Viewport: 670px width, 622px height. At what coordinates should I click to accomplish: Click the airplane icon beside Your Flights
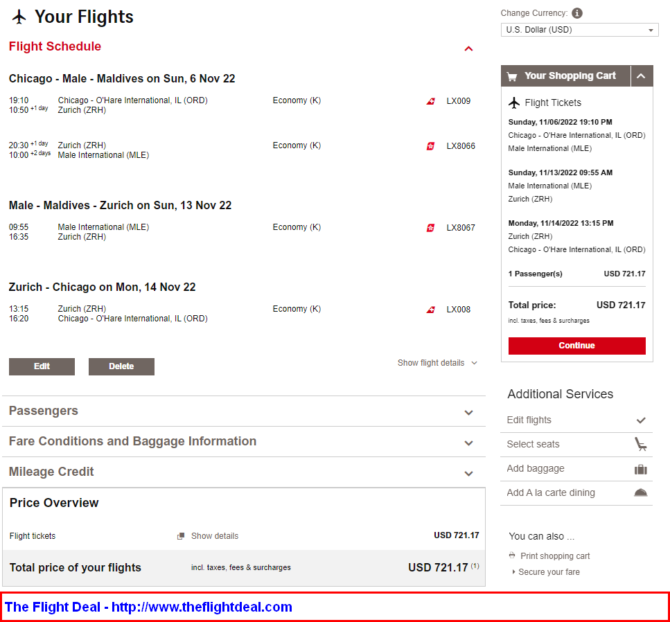point(19,17)
